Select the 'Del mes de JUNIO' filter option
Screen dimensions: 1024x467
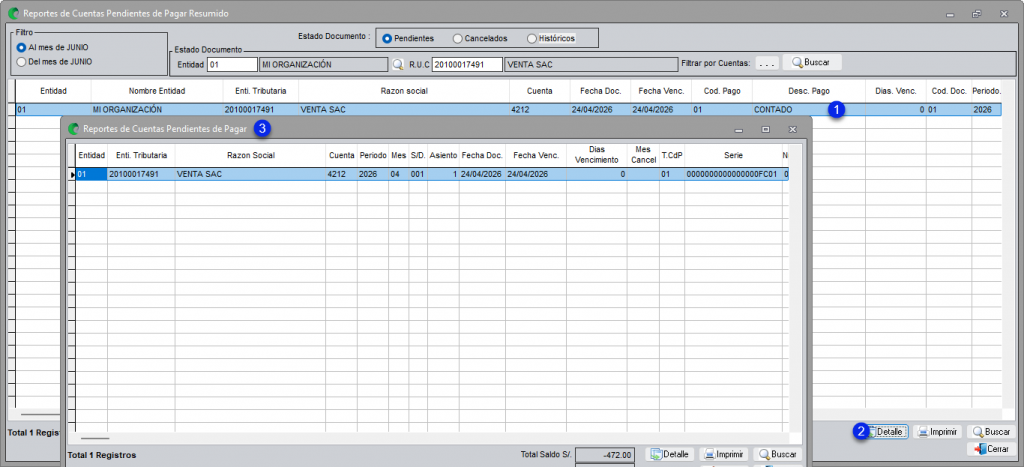[x=54, y=62]
